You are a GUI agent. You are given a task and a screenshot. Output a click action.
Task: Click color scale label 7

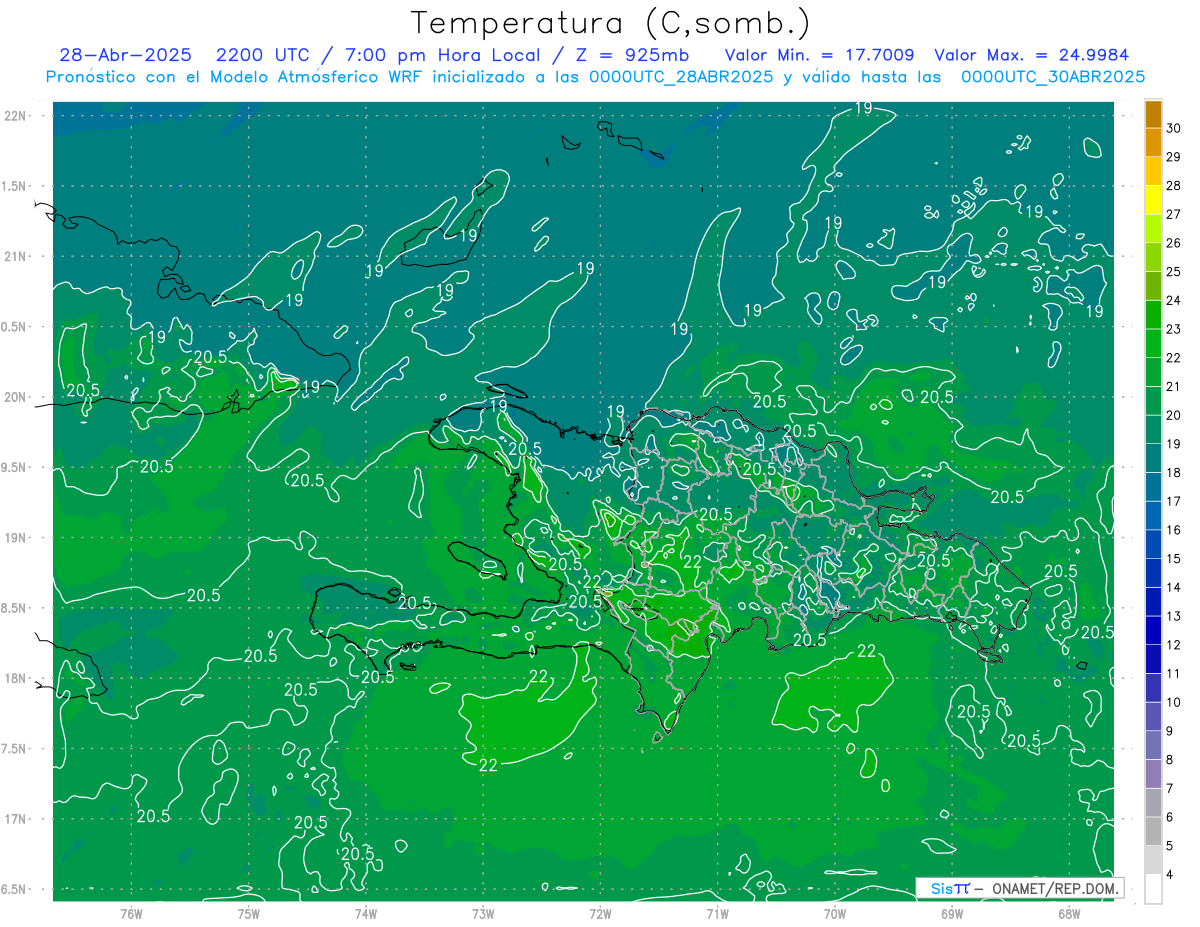(x=1172, y=789)
